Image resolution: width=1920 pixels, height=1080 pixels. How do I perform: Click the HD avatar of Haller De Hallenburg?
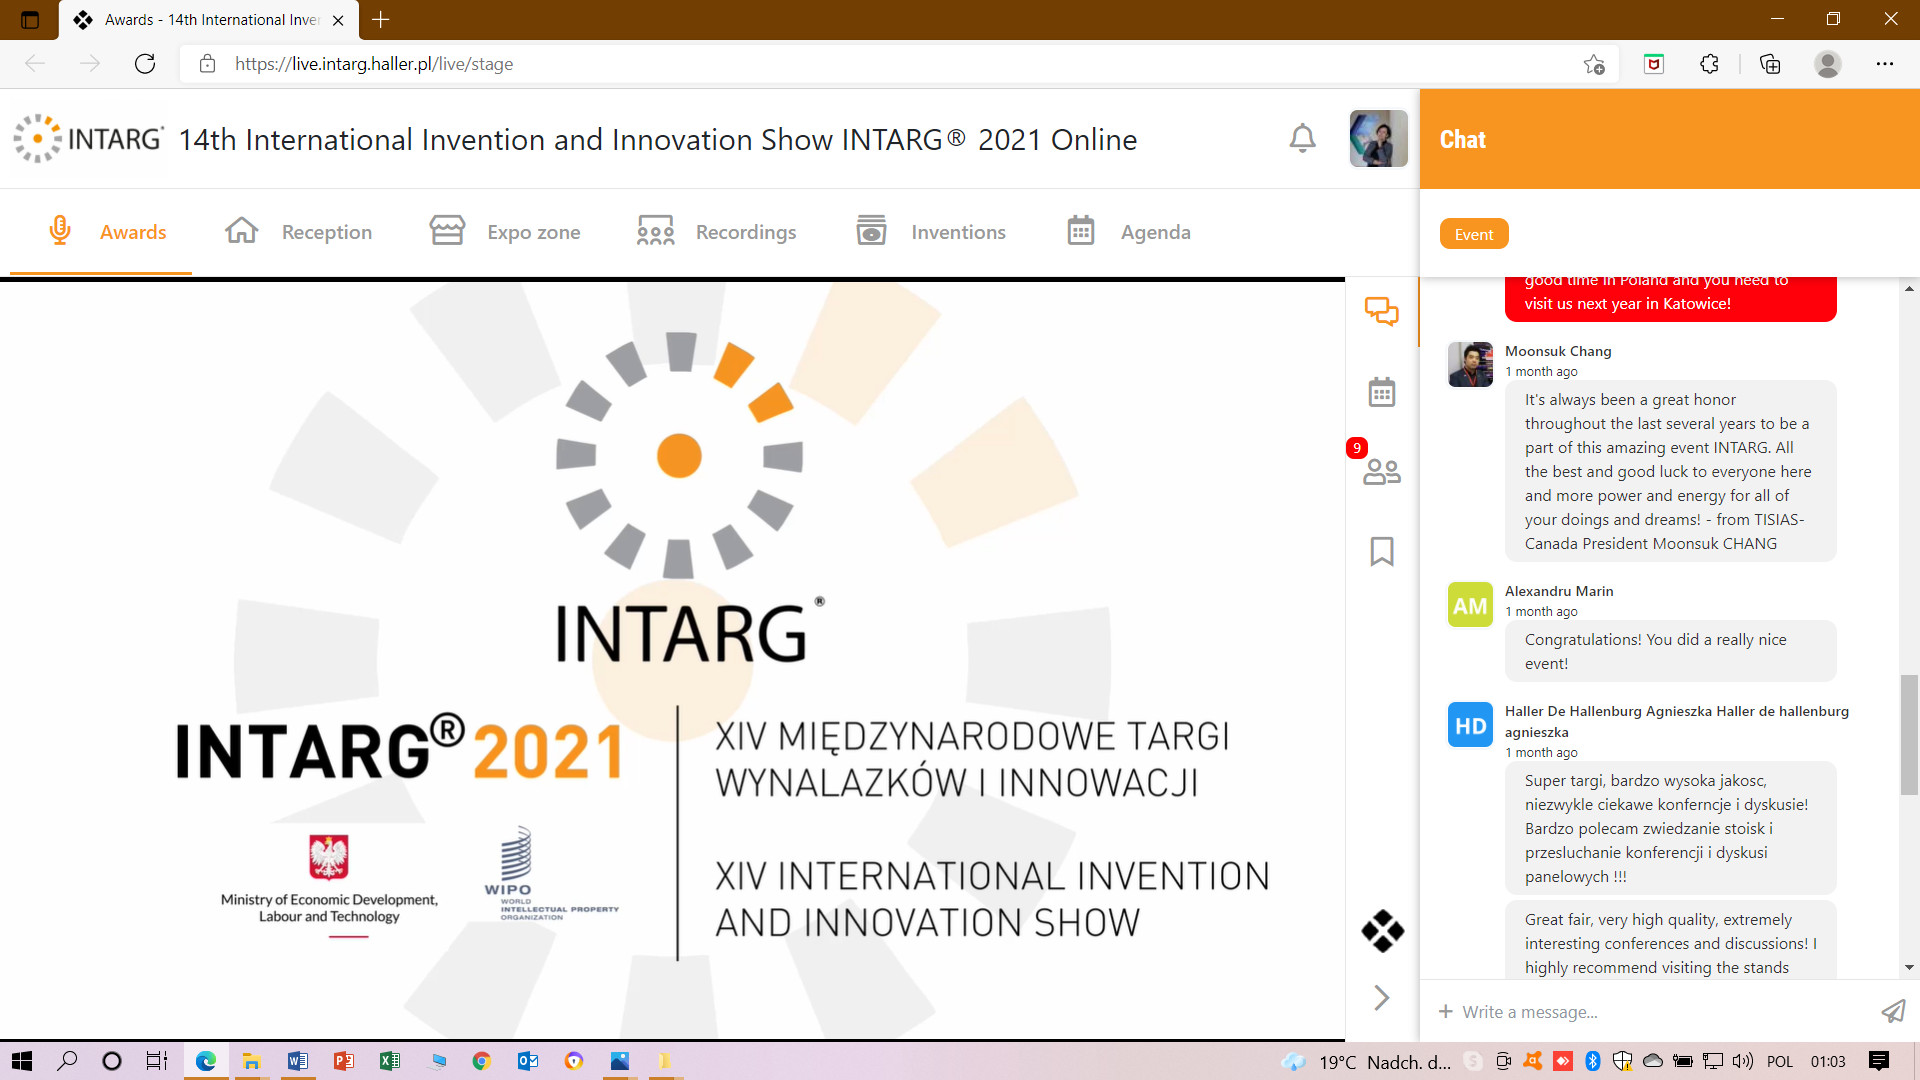pyautogui.click(x=1470, y=725)
